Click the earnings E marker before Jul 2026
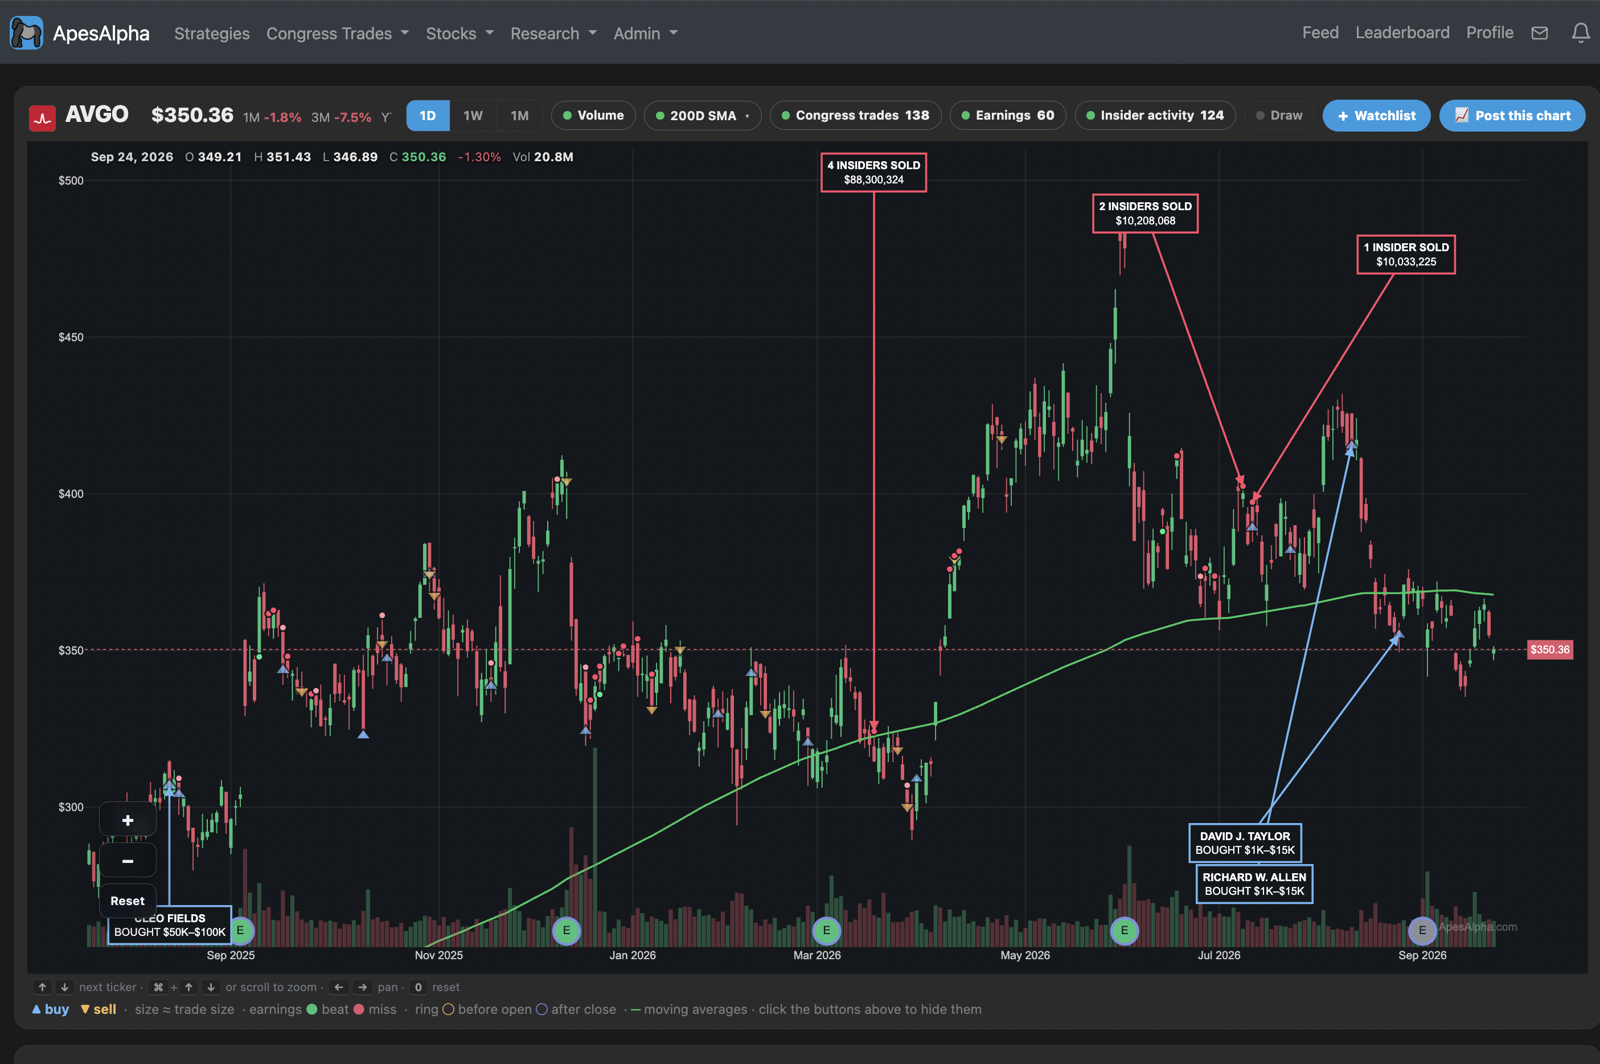The width and height of the screenshot is (1600, 1064). pyautogui.click(x=1124, y=931)
